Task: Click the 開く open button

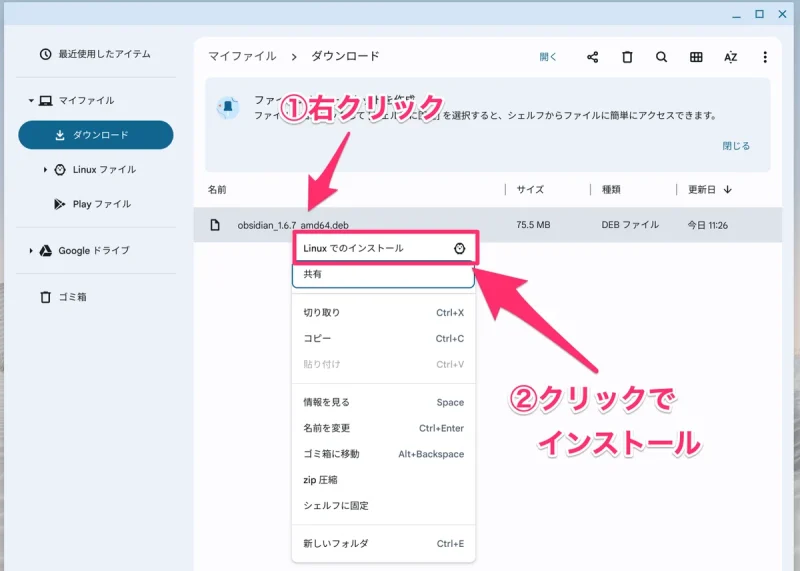Action: 548,57
